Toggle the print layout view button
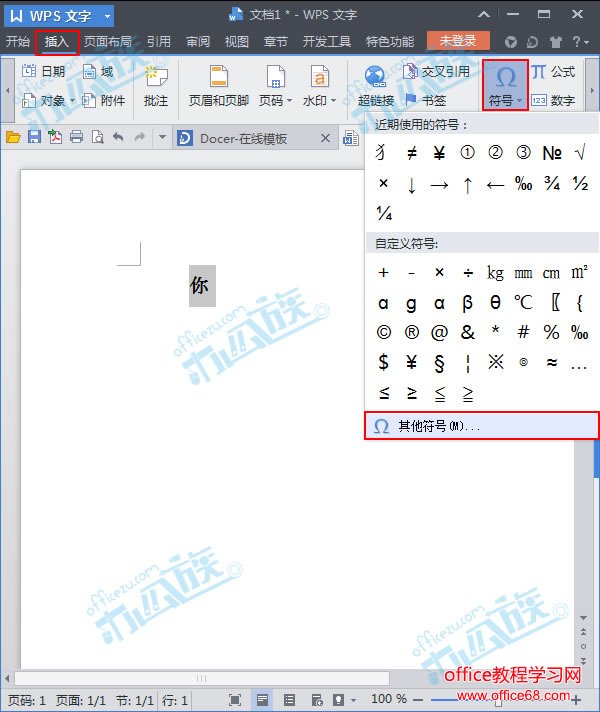Viewport: 600px width, 712px height. pyautogui.click(x=262, y=700)
